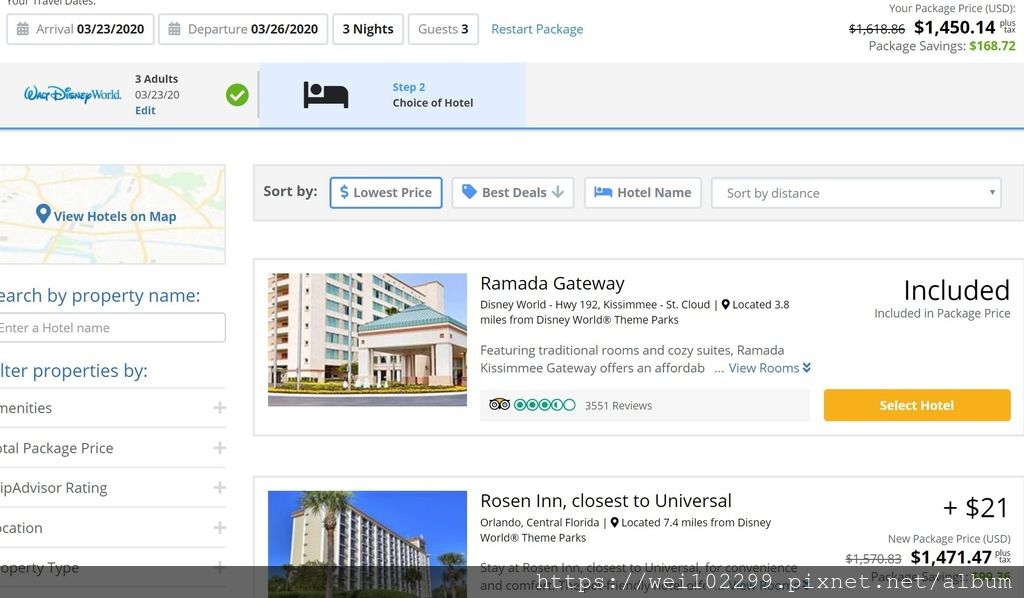Click the Departure calendar icon
The width and height of the screenshot is (1024, 598).
174,29
